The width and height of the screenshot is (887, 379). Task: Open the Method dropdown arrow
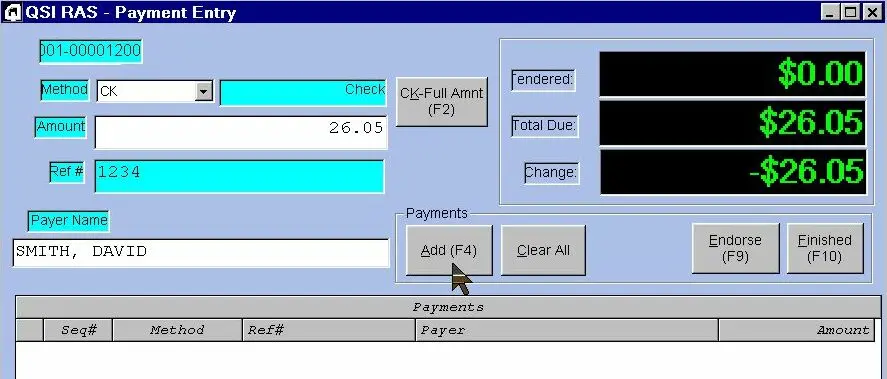(204, 91)
